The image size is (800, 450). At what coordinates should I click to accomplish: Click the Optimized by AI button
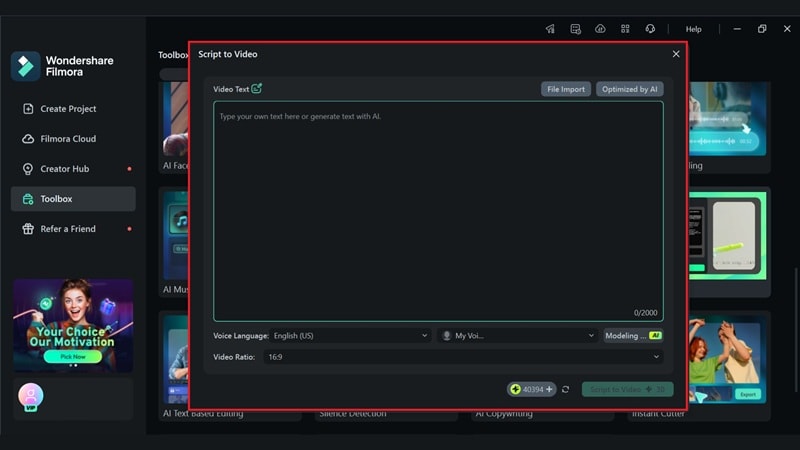click(630, 89)
